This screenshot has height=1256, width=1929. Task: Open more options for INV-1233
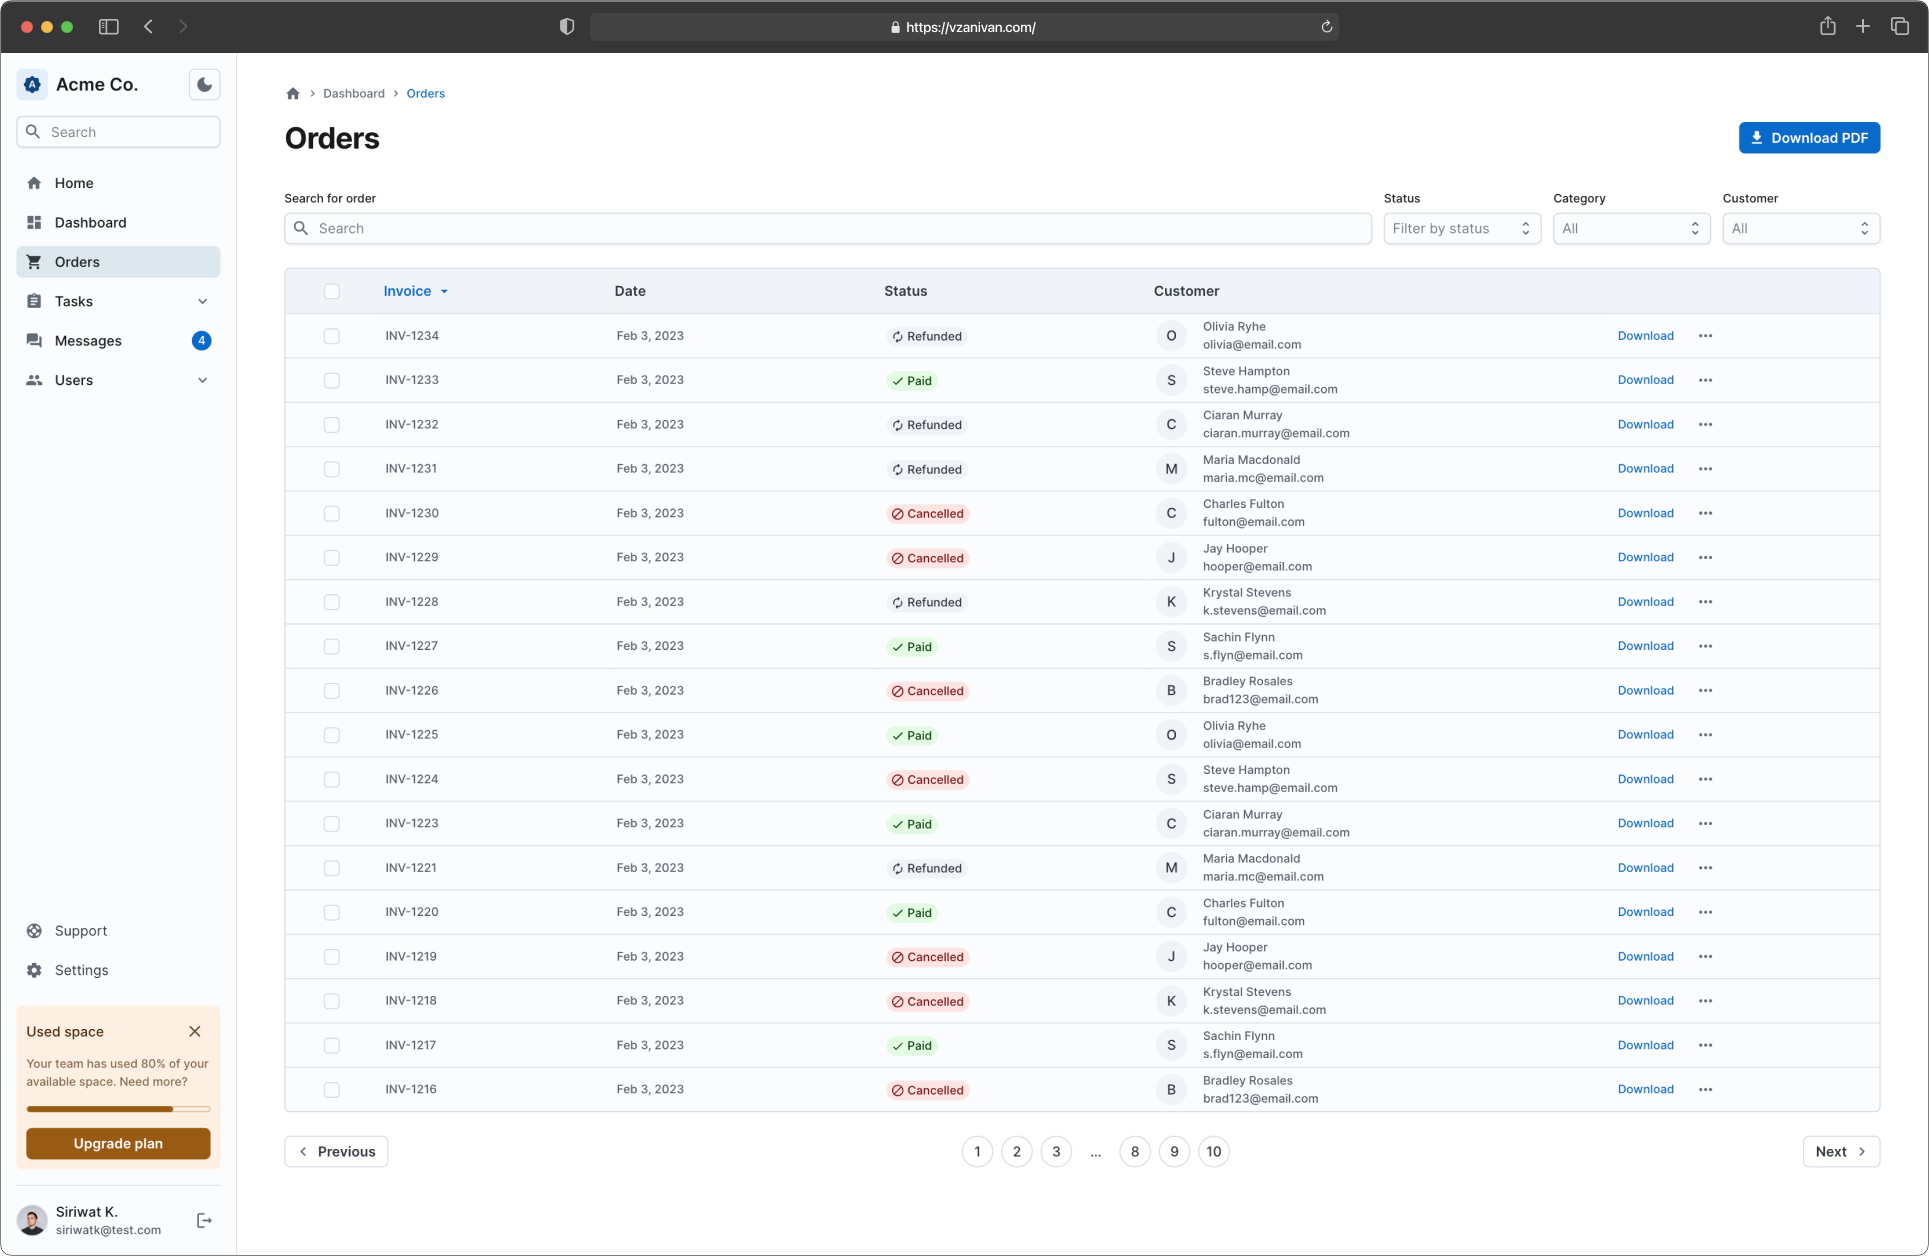1705,380
